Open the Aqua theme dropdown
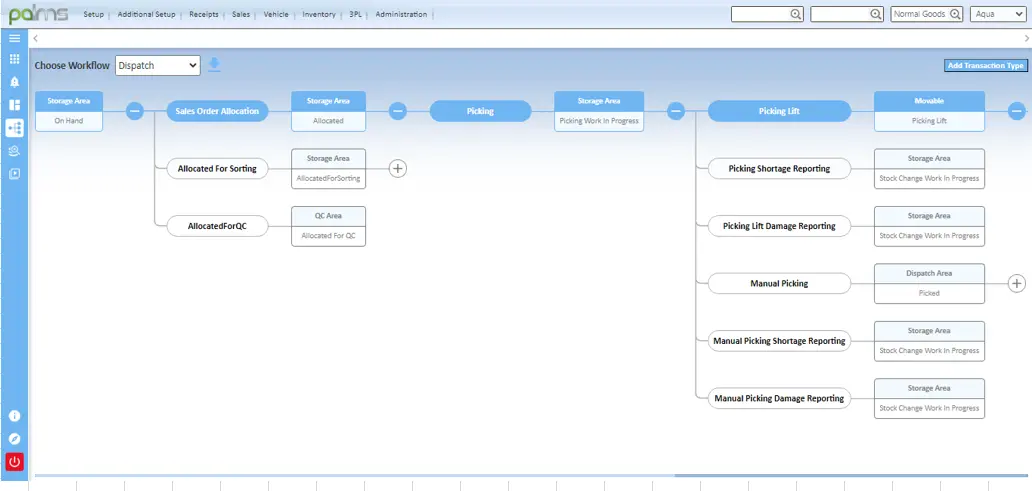Screen dimensions: 1032x491 [x=997, y=14]
